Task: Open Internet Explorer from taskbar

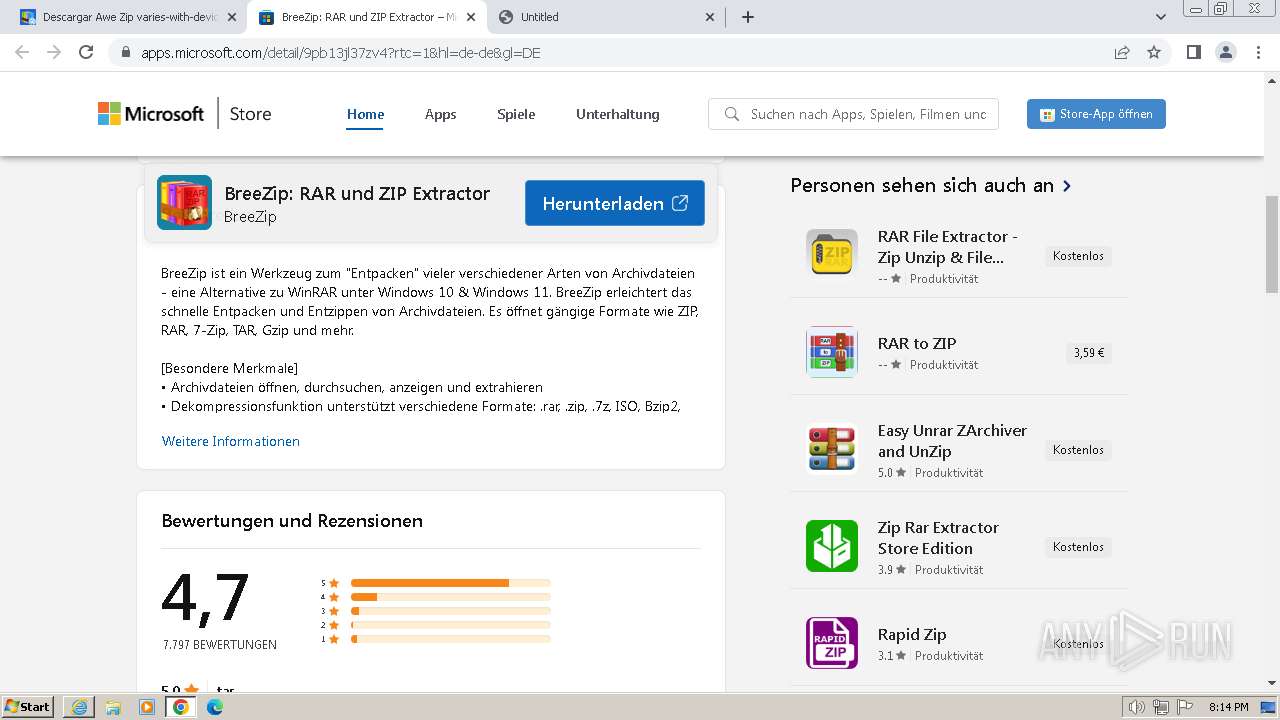Action: click(79, 707)
